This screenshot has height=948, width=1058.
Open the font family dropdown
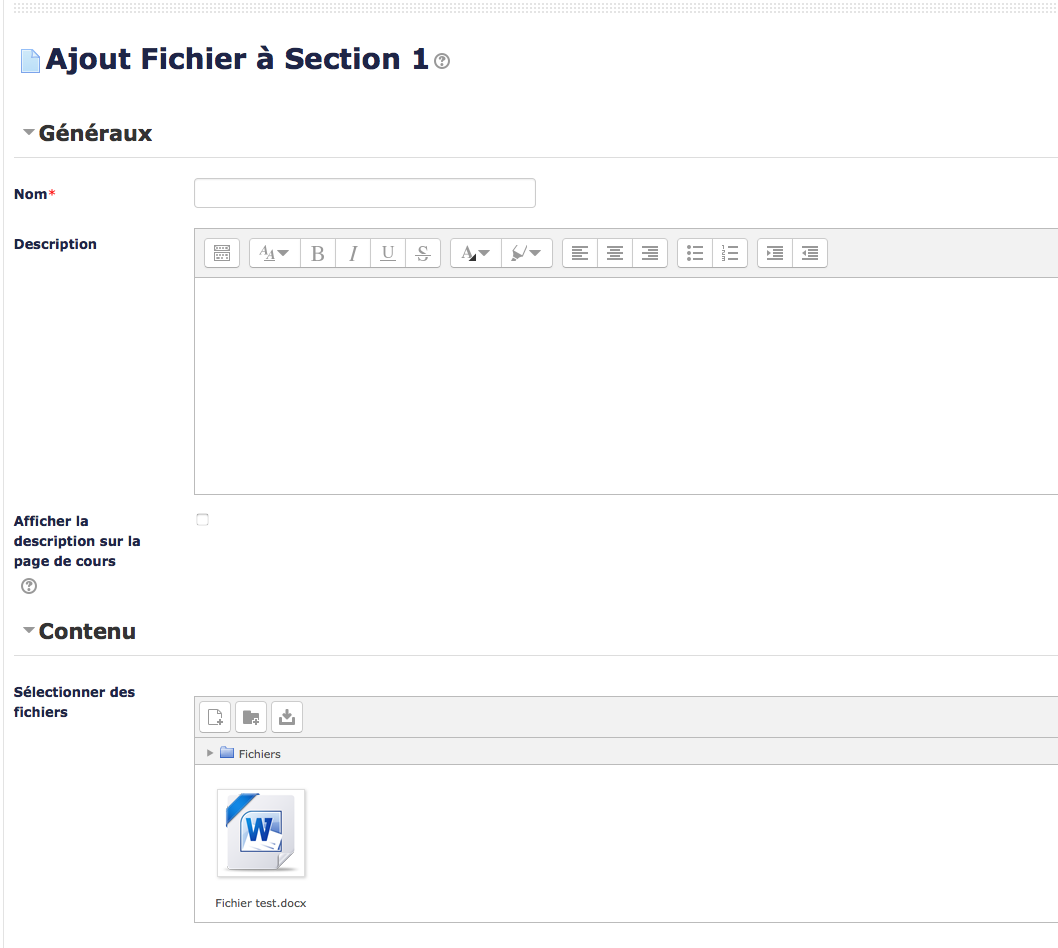pos(274,253)
